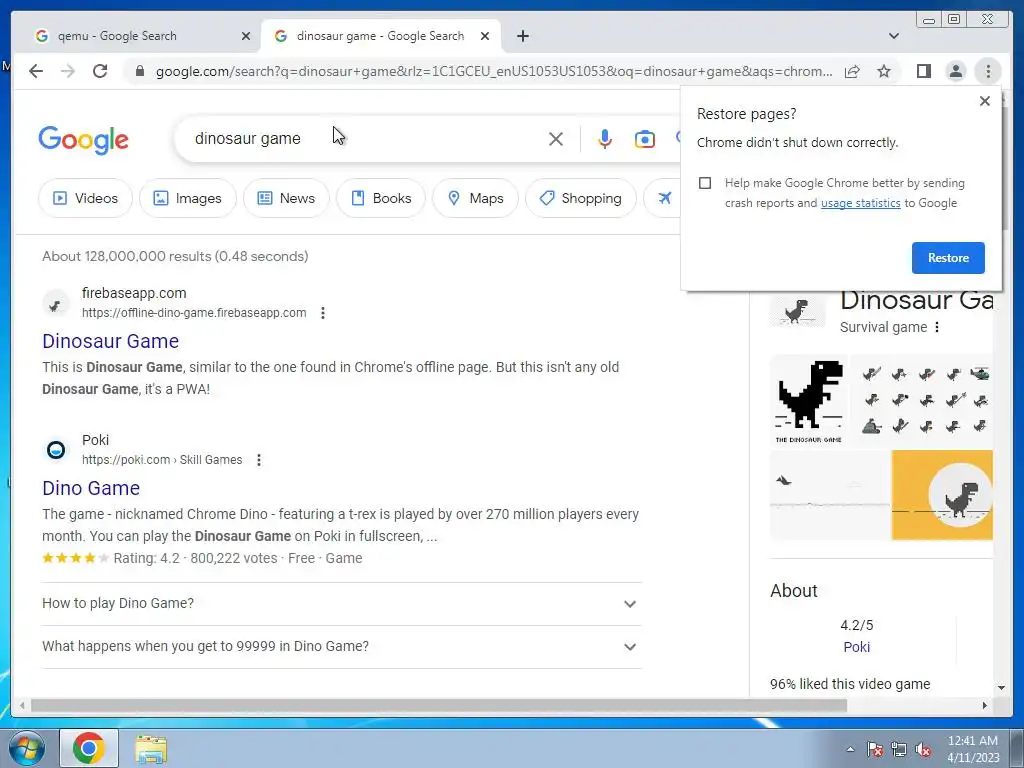The width and height of the screenshot is (1024, 768).
Task: Share this page using the share icon
Action: [852, 71]
